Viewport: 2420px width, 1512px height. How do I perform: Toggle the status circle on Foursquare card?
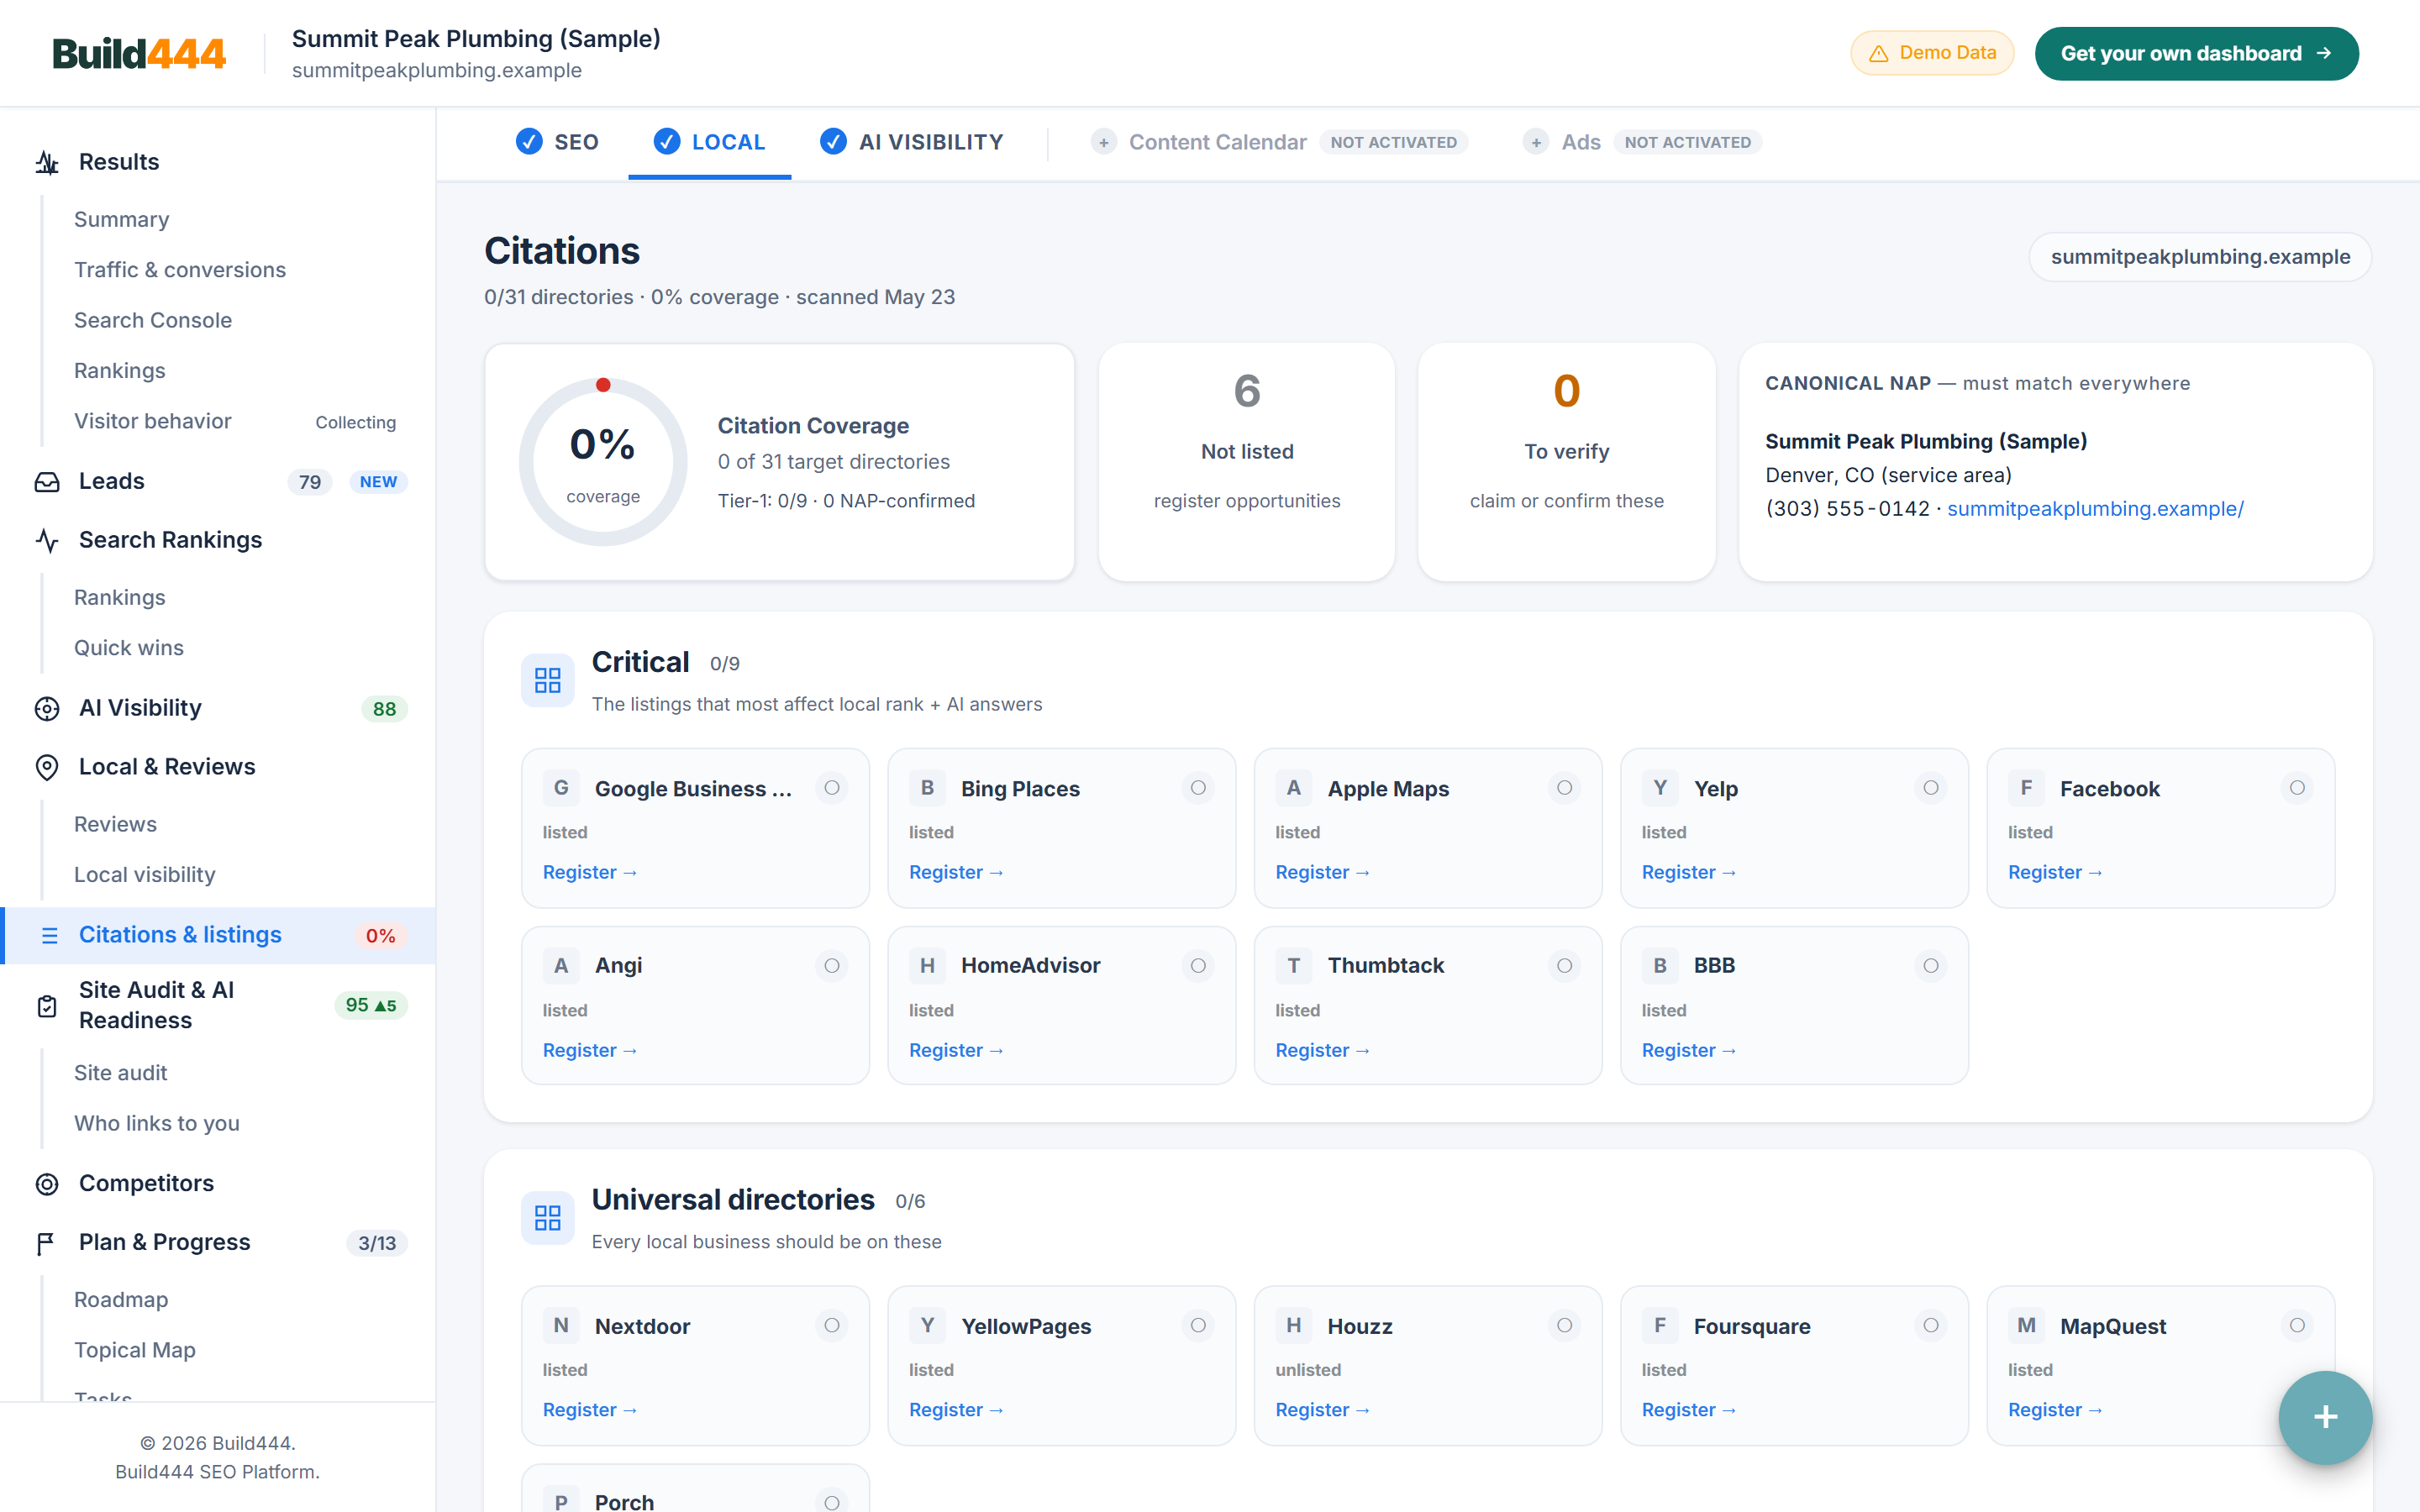1930,1326
